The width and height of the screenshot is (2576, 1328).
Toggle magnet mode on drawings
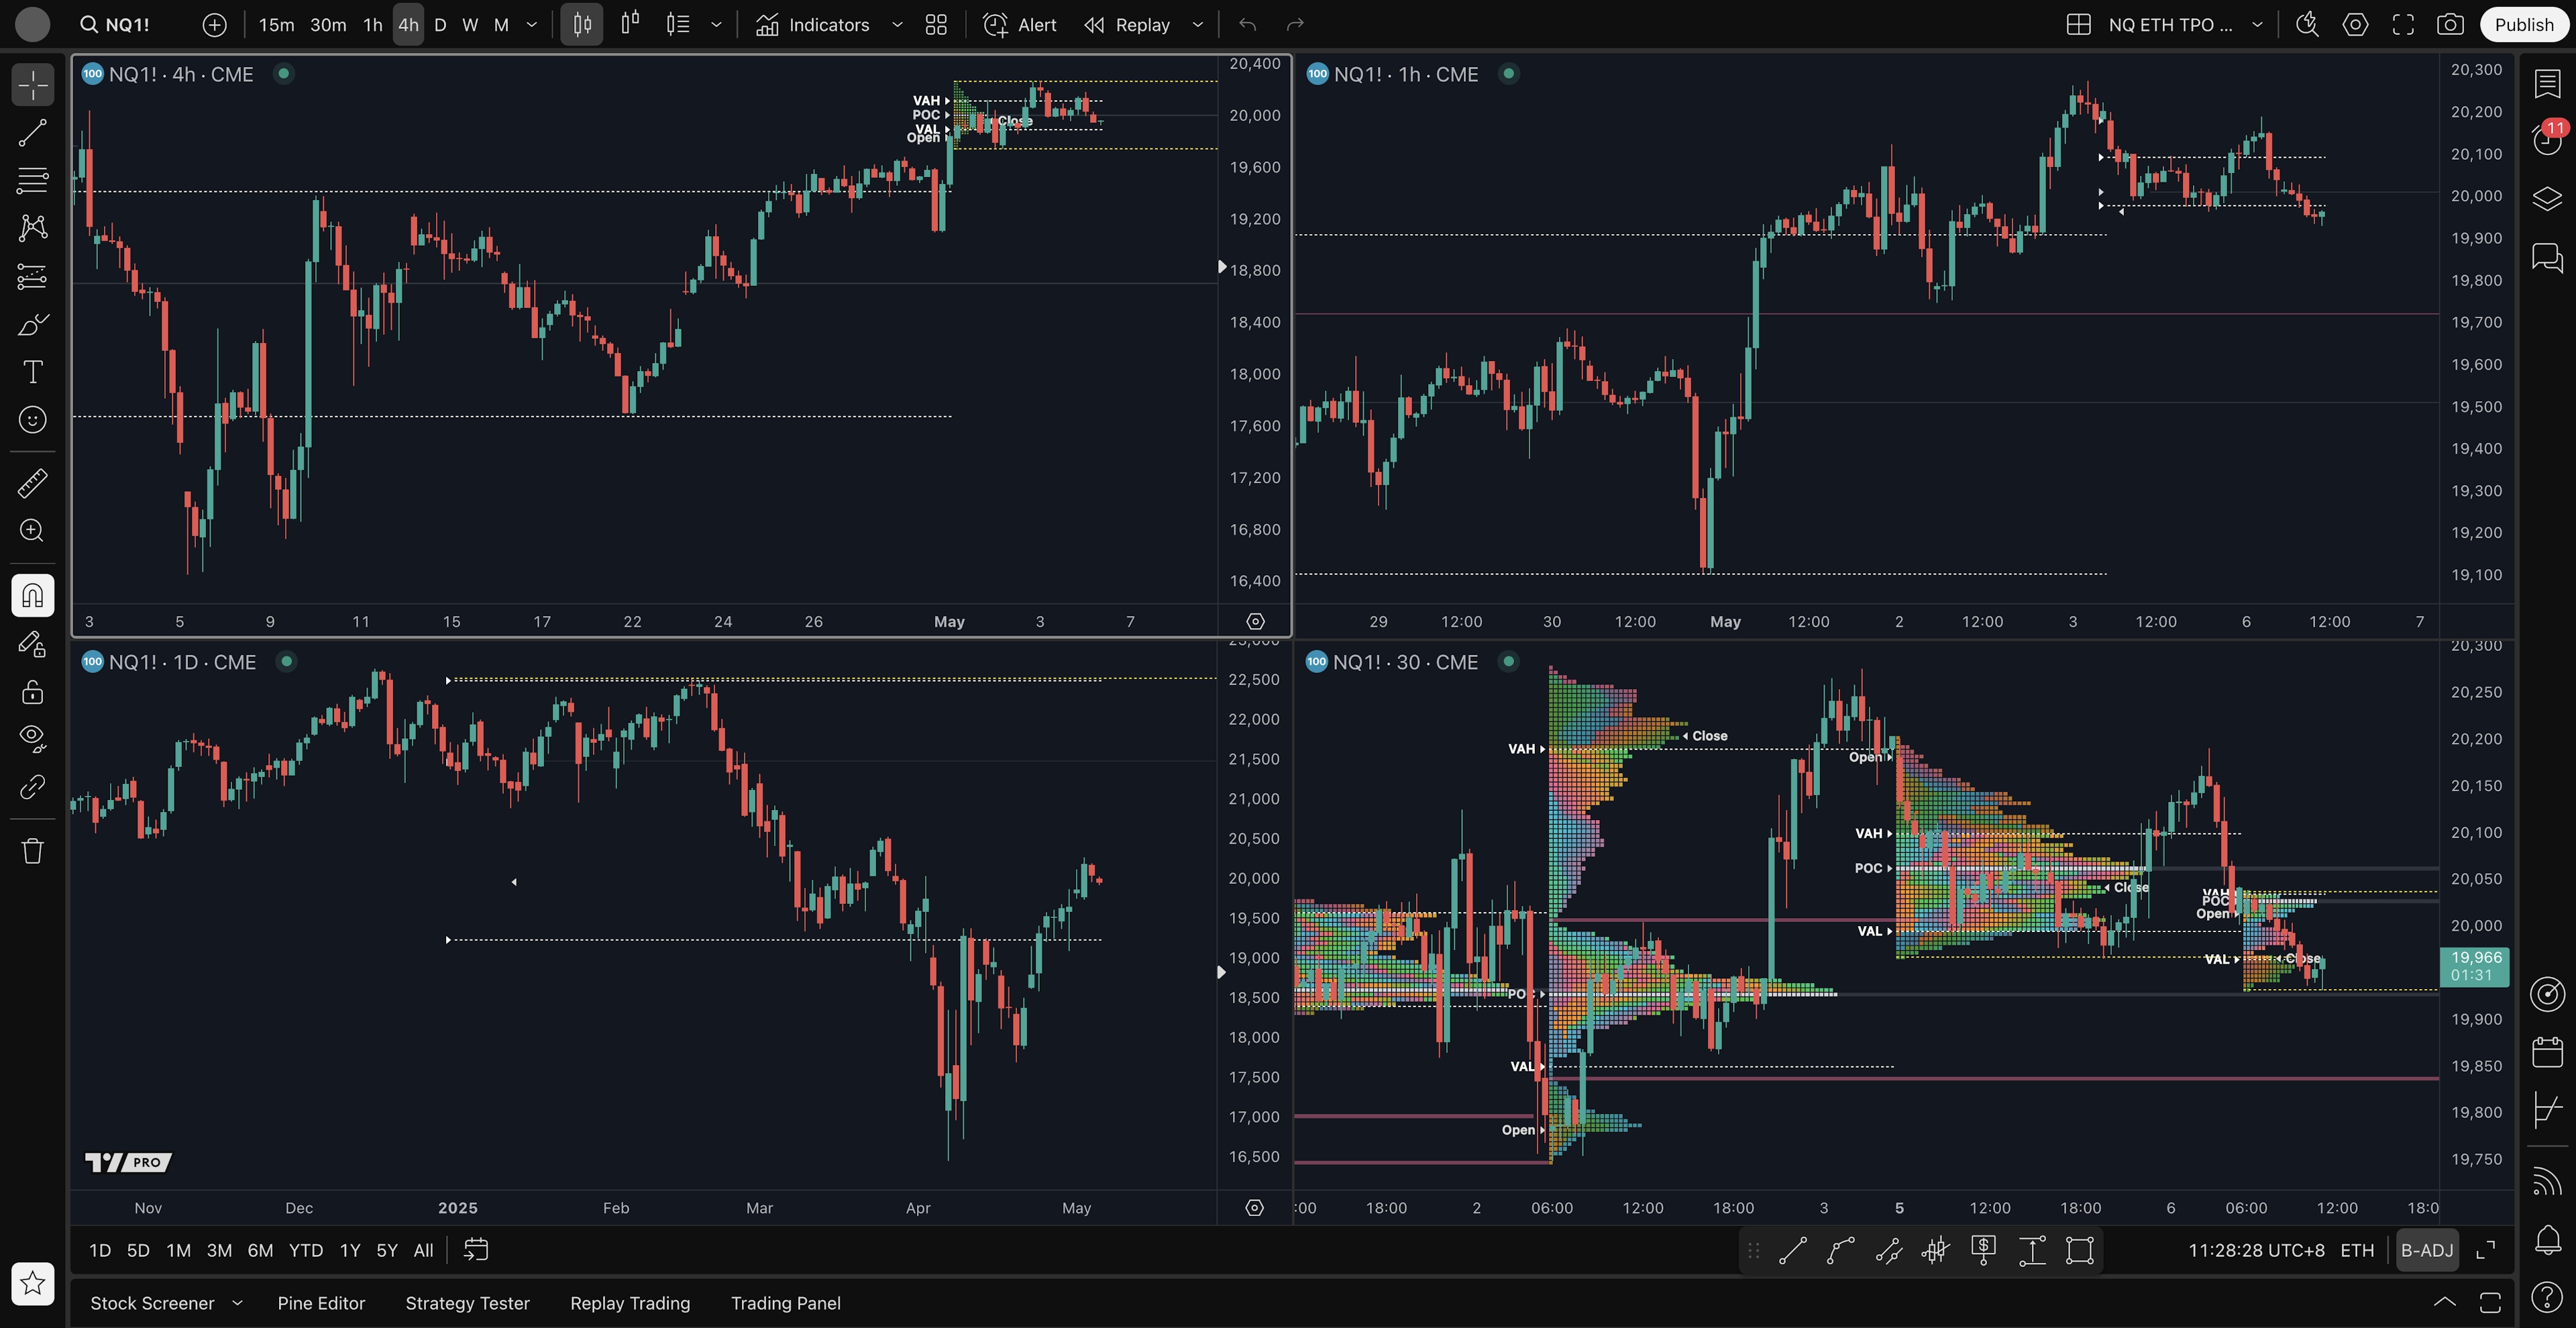[32, 596]
